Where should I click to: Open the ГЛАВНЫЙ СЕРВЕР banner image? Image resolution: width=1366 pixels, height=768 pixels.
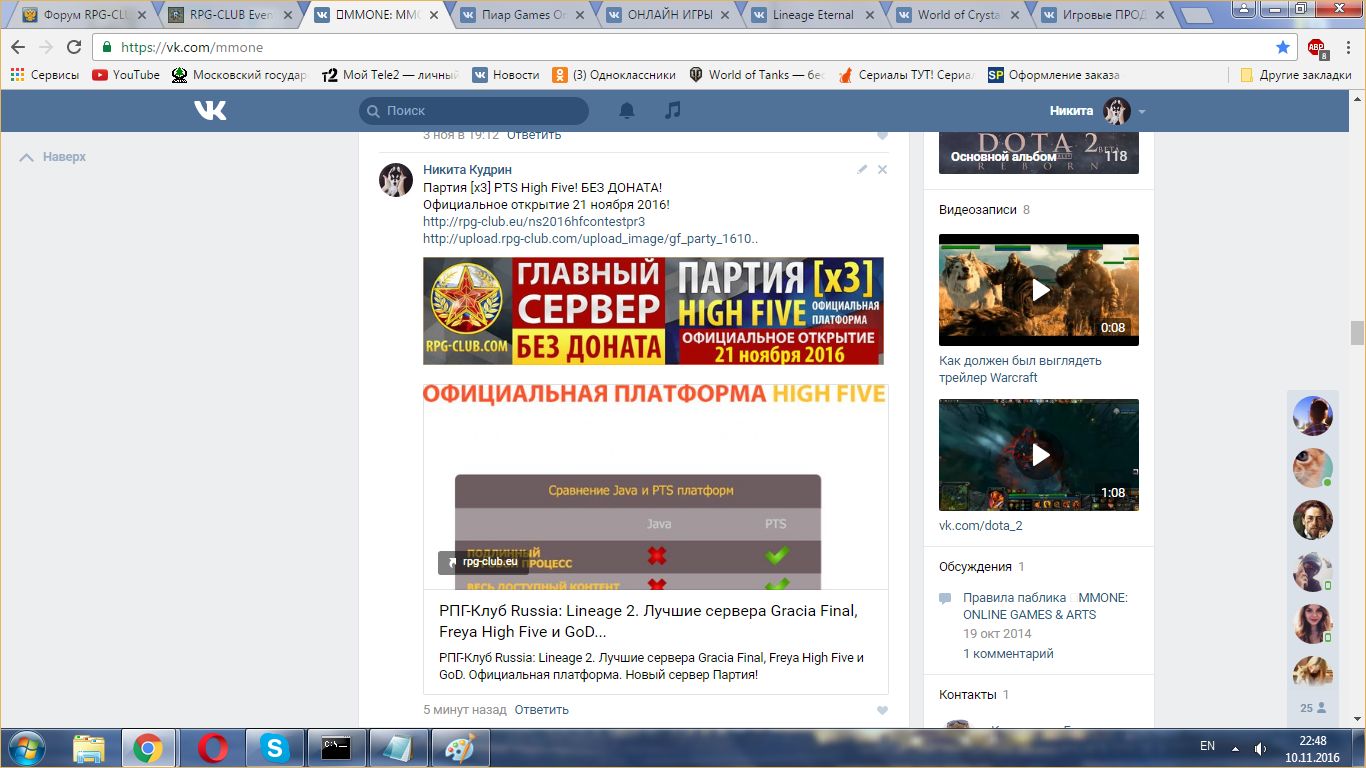click(653, 311)
